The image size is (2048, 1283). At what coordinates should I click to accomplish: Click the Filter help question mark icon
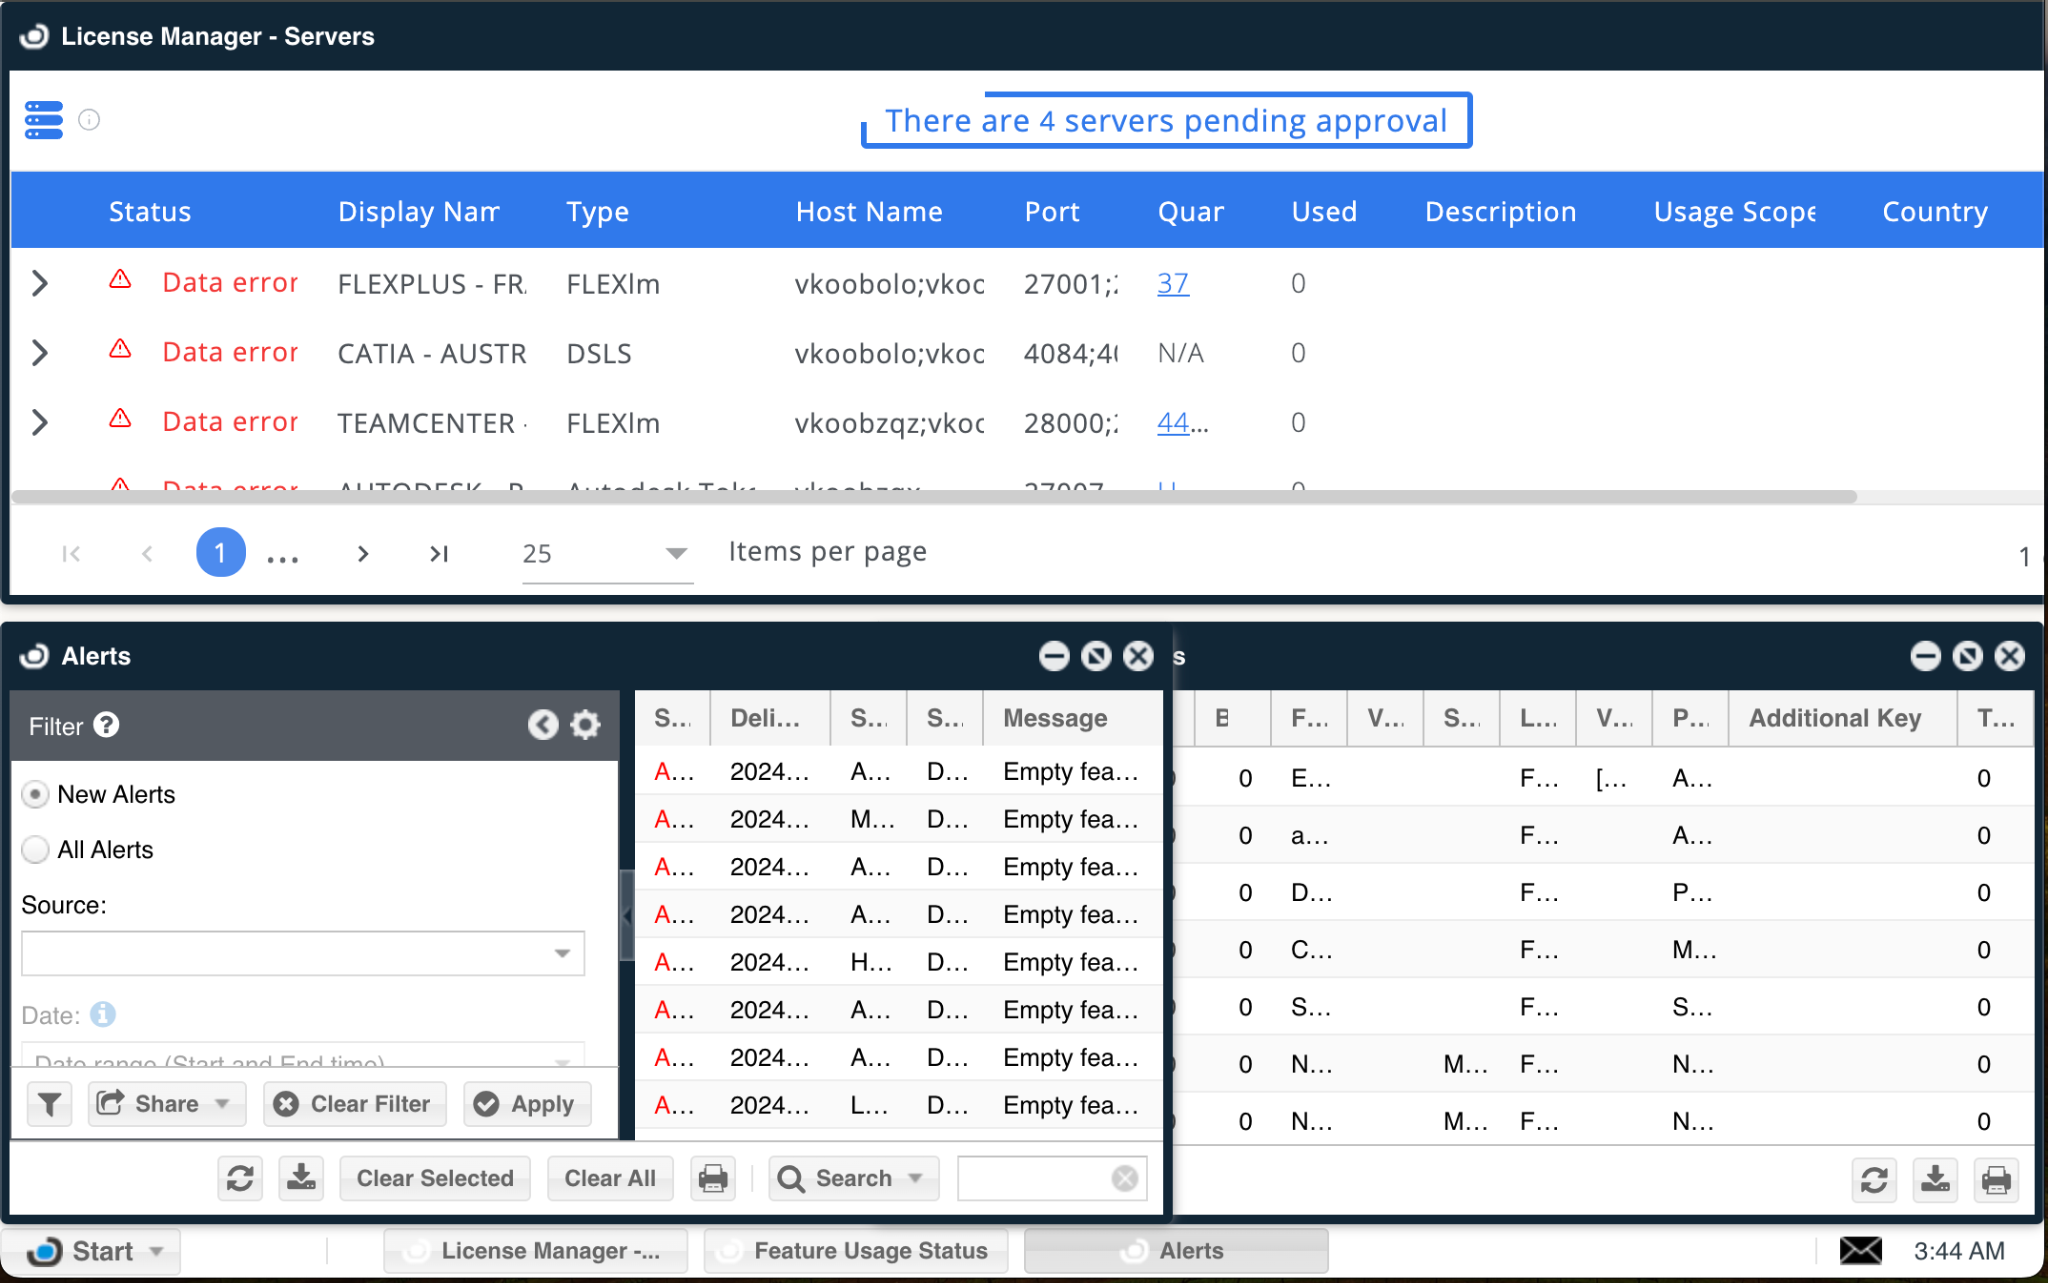(x=106, y=725)
